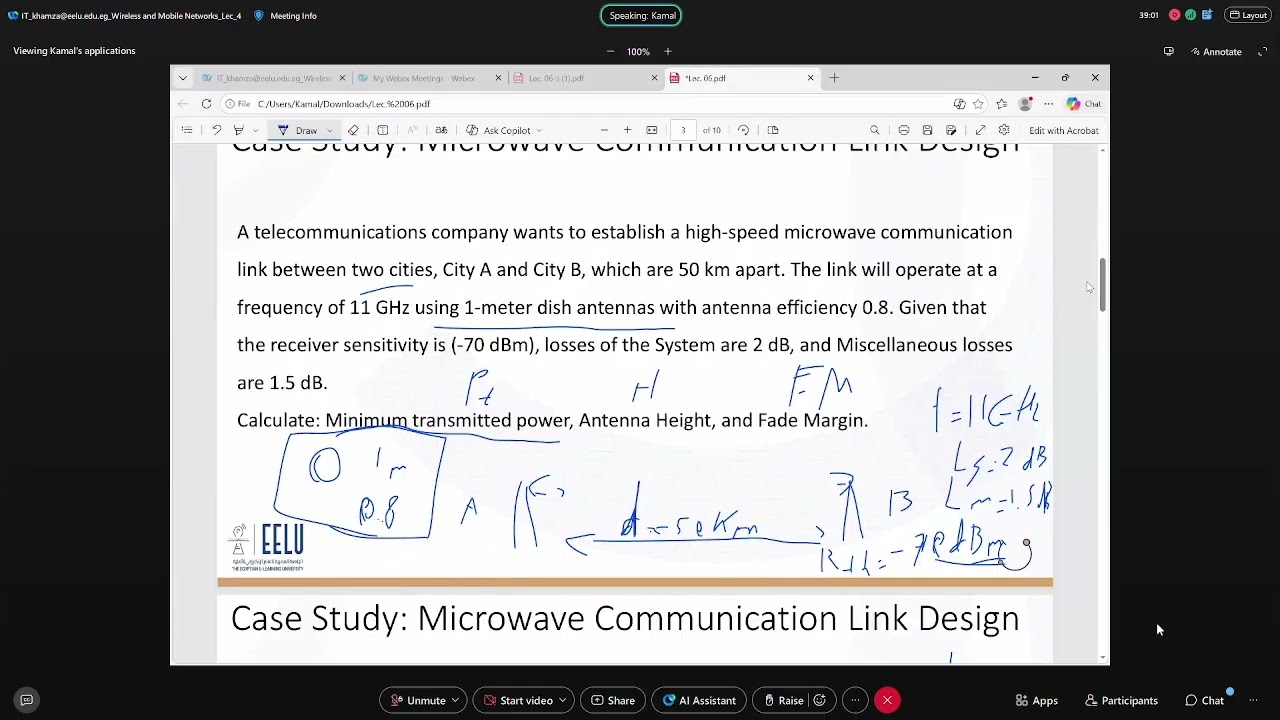Save the PDF using save icon
The width and height of the screenshot is (1280, 720).
coord(928,130)
